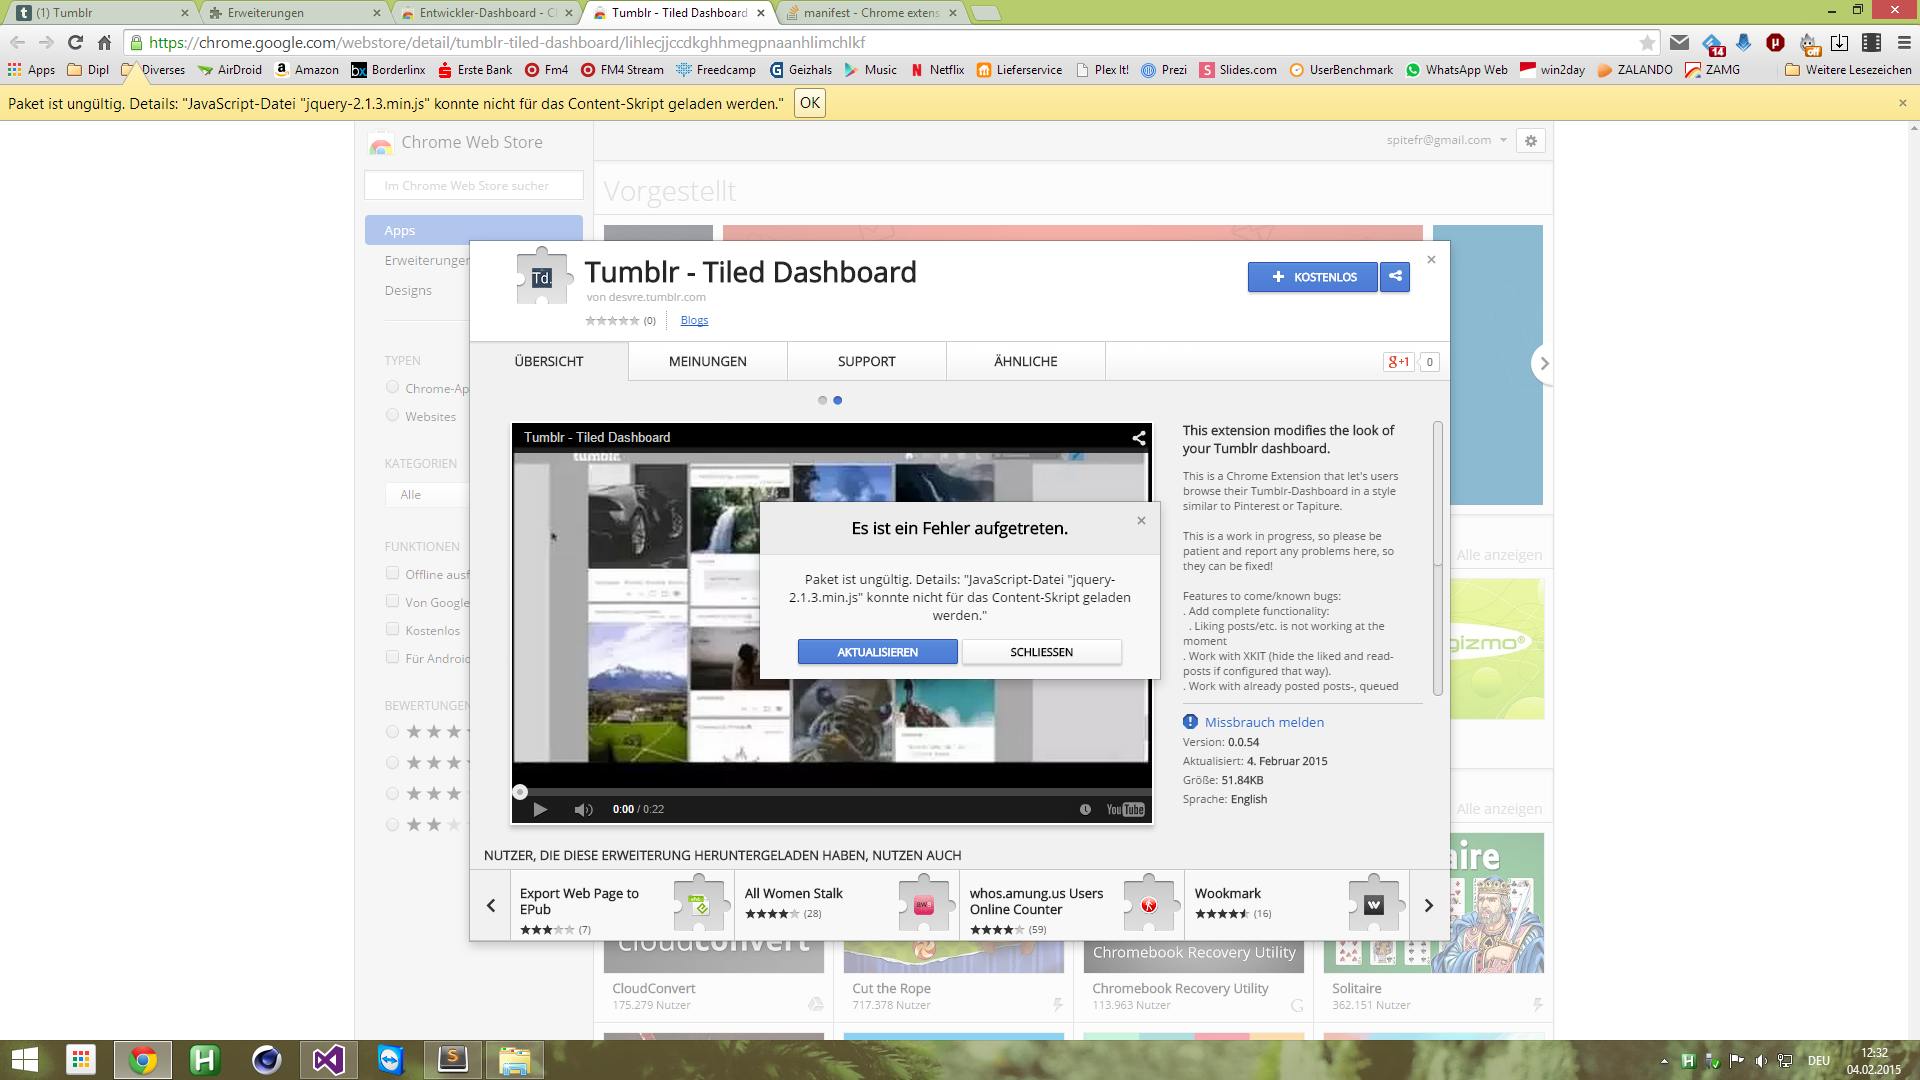Switch to the manifest browser tab
1920x1080 pixels.
click(x=870, y=13)
